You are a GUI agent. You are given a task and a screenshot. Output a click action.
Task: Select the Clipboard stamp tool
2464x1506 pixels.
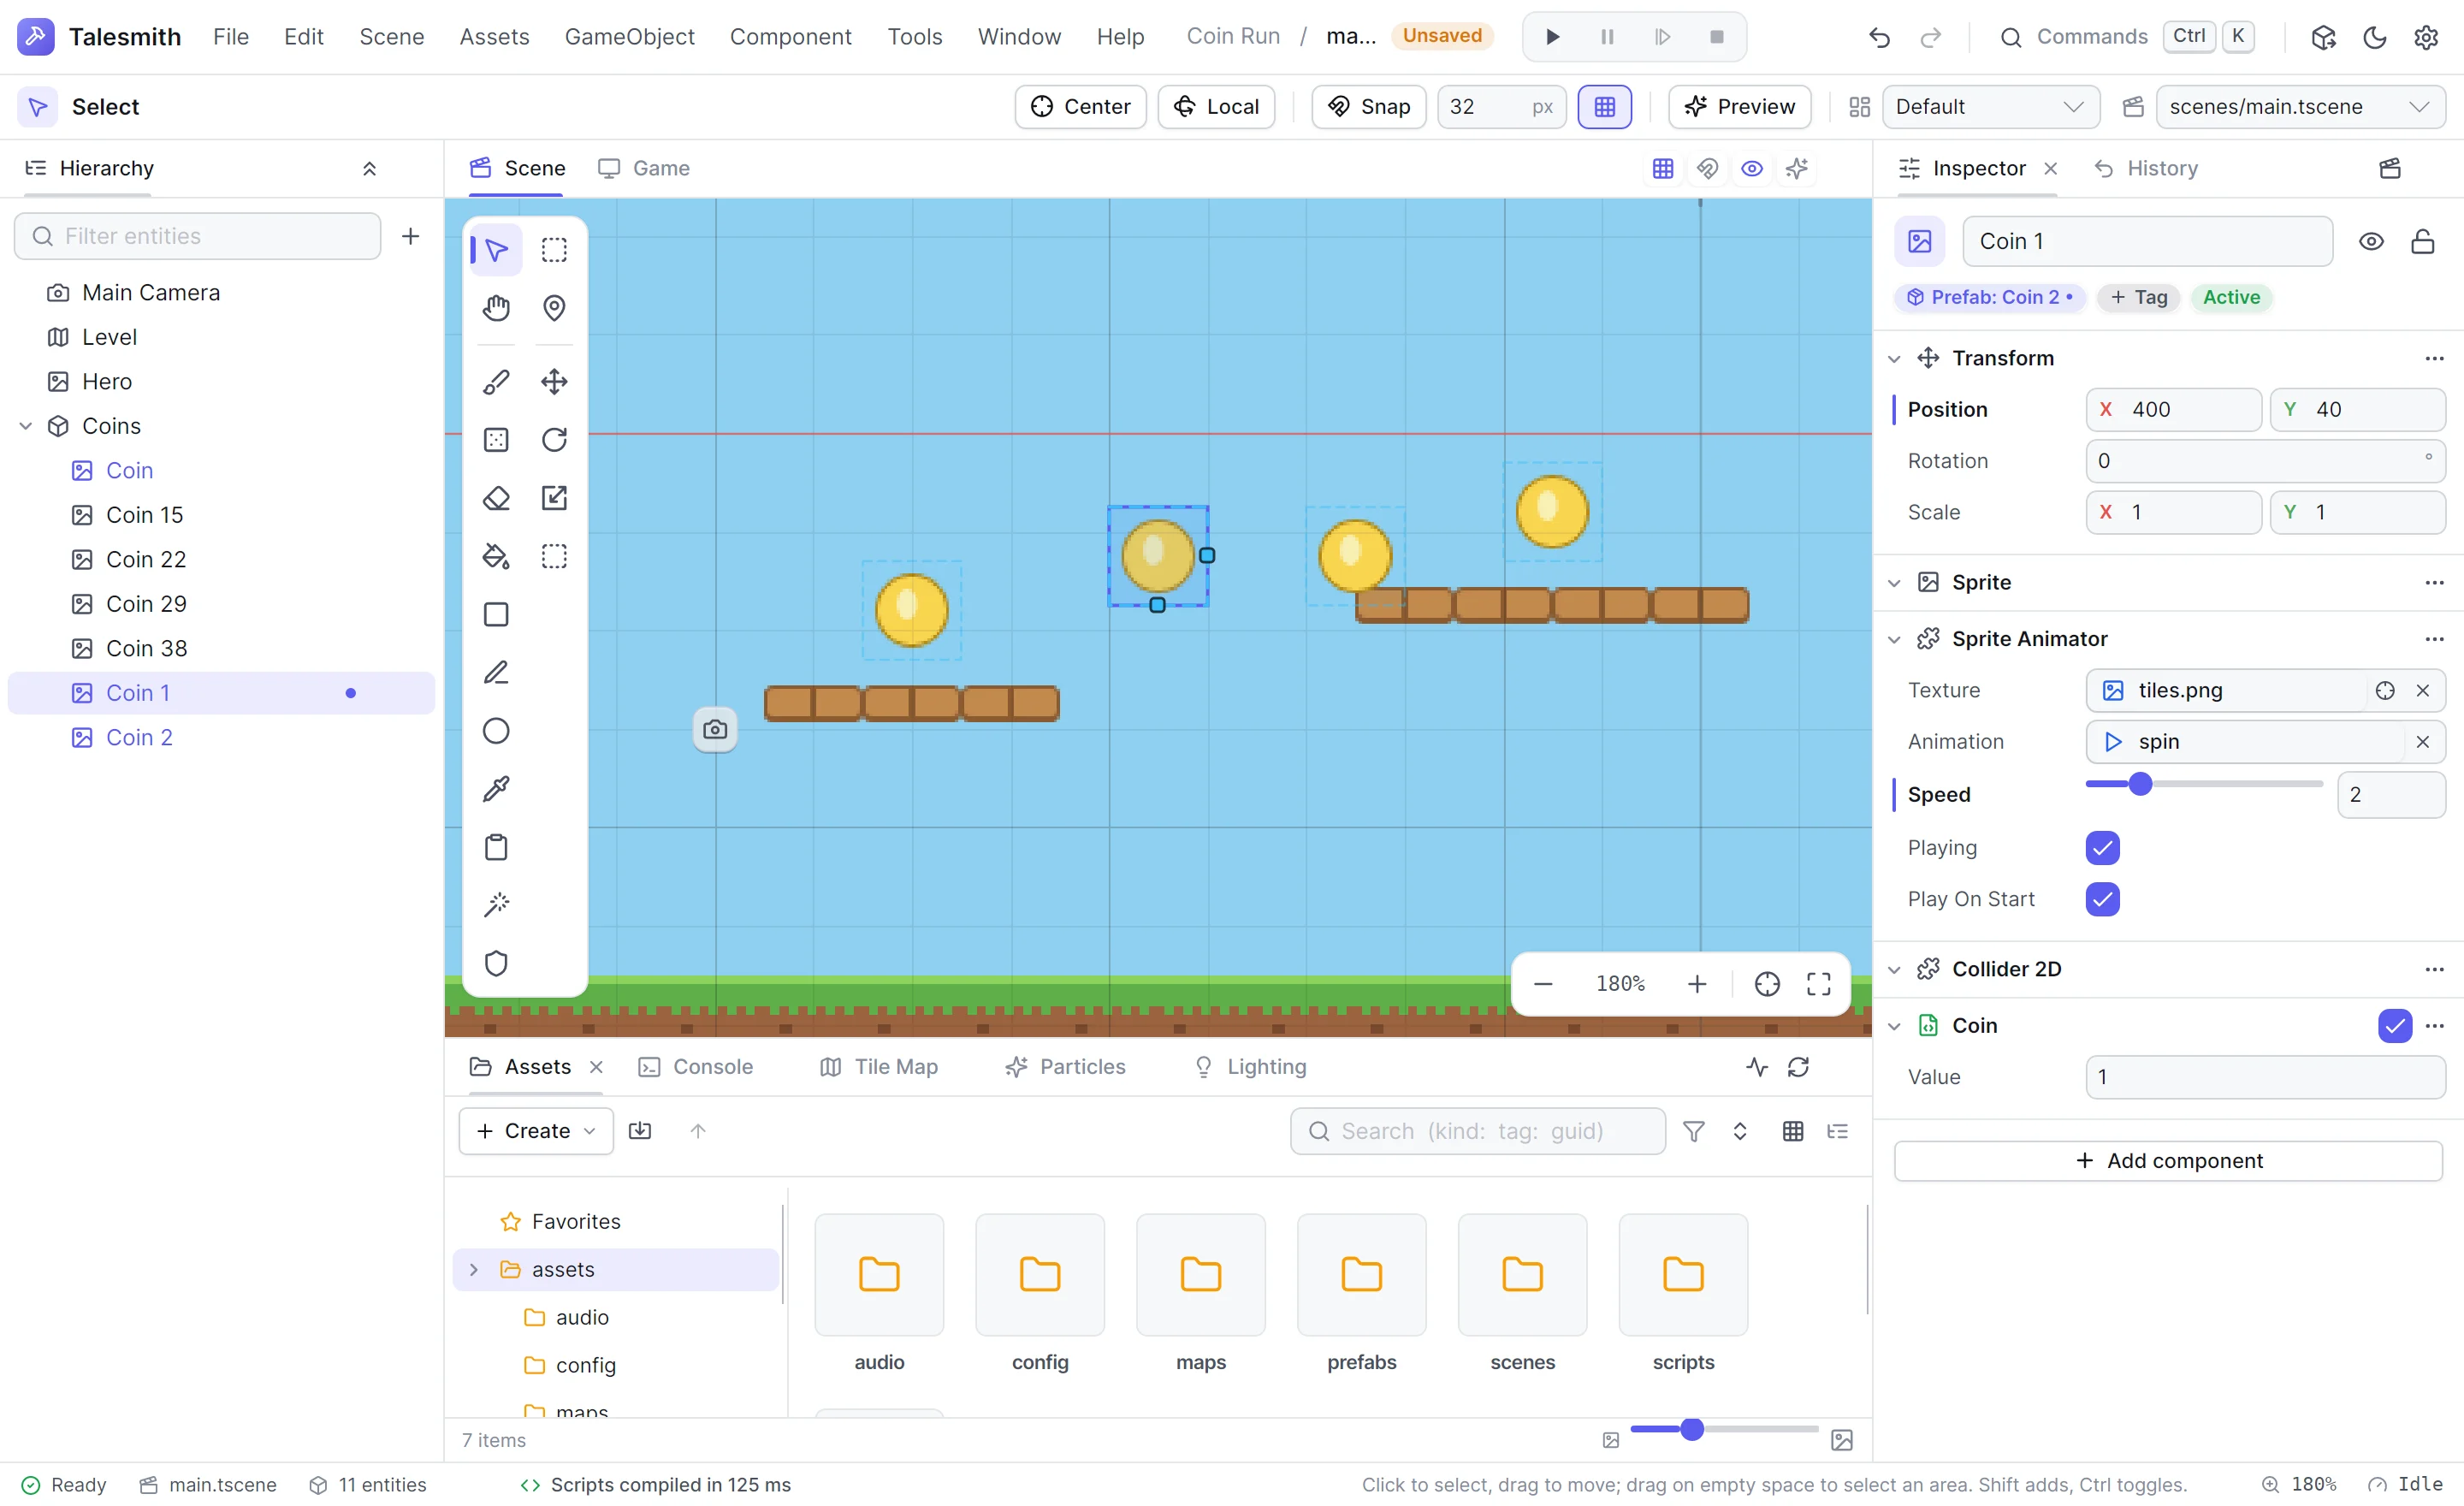[x=496, y=847]
